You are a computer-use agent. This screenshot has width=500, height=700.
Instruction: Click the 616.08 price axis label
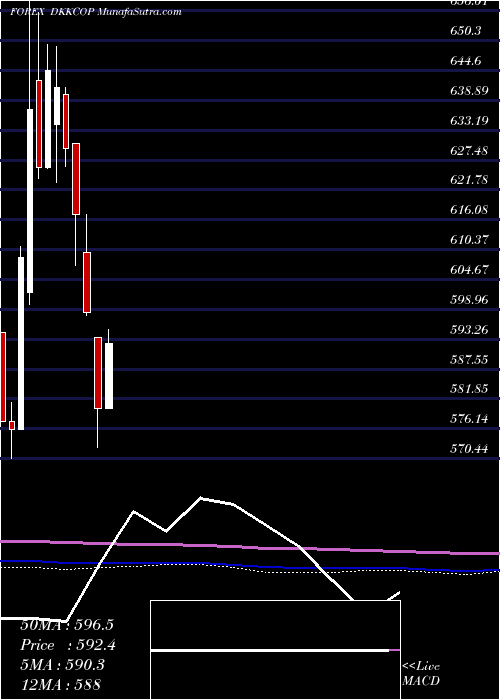pos(469,210)
